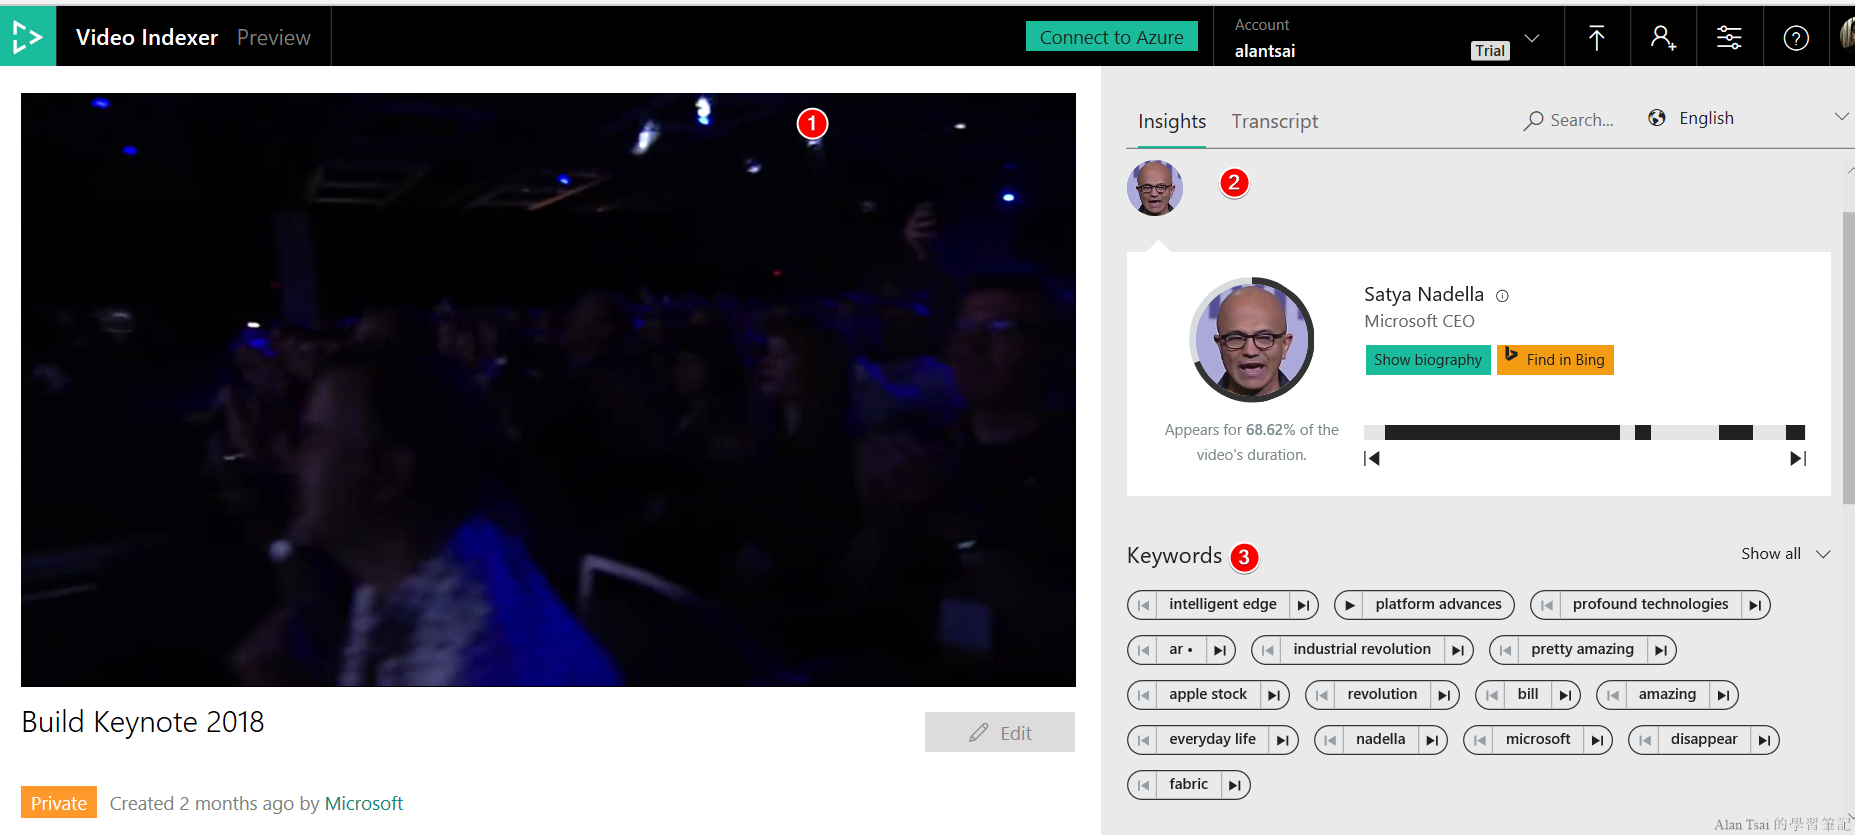Click the Keynote video player area
This screenshot has height=835, width=1855.
click(x=548, y=390)
